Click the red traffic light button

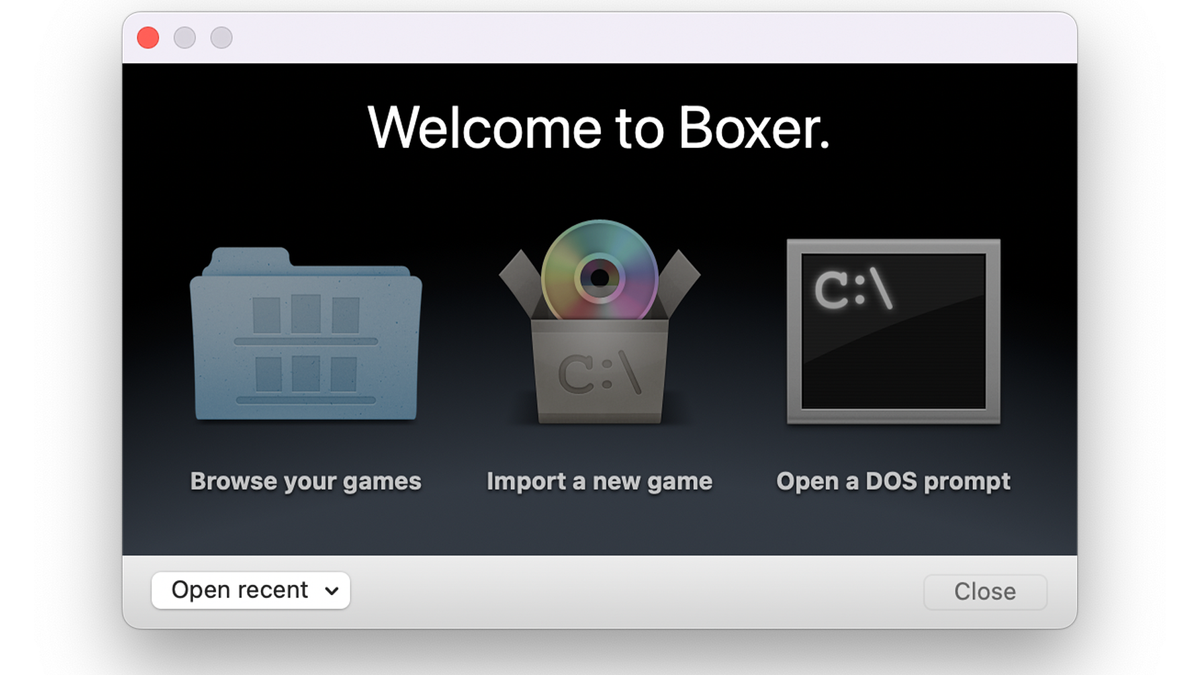[147, 37]
